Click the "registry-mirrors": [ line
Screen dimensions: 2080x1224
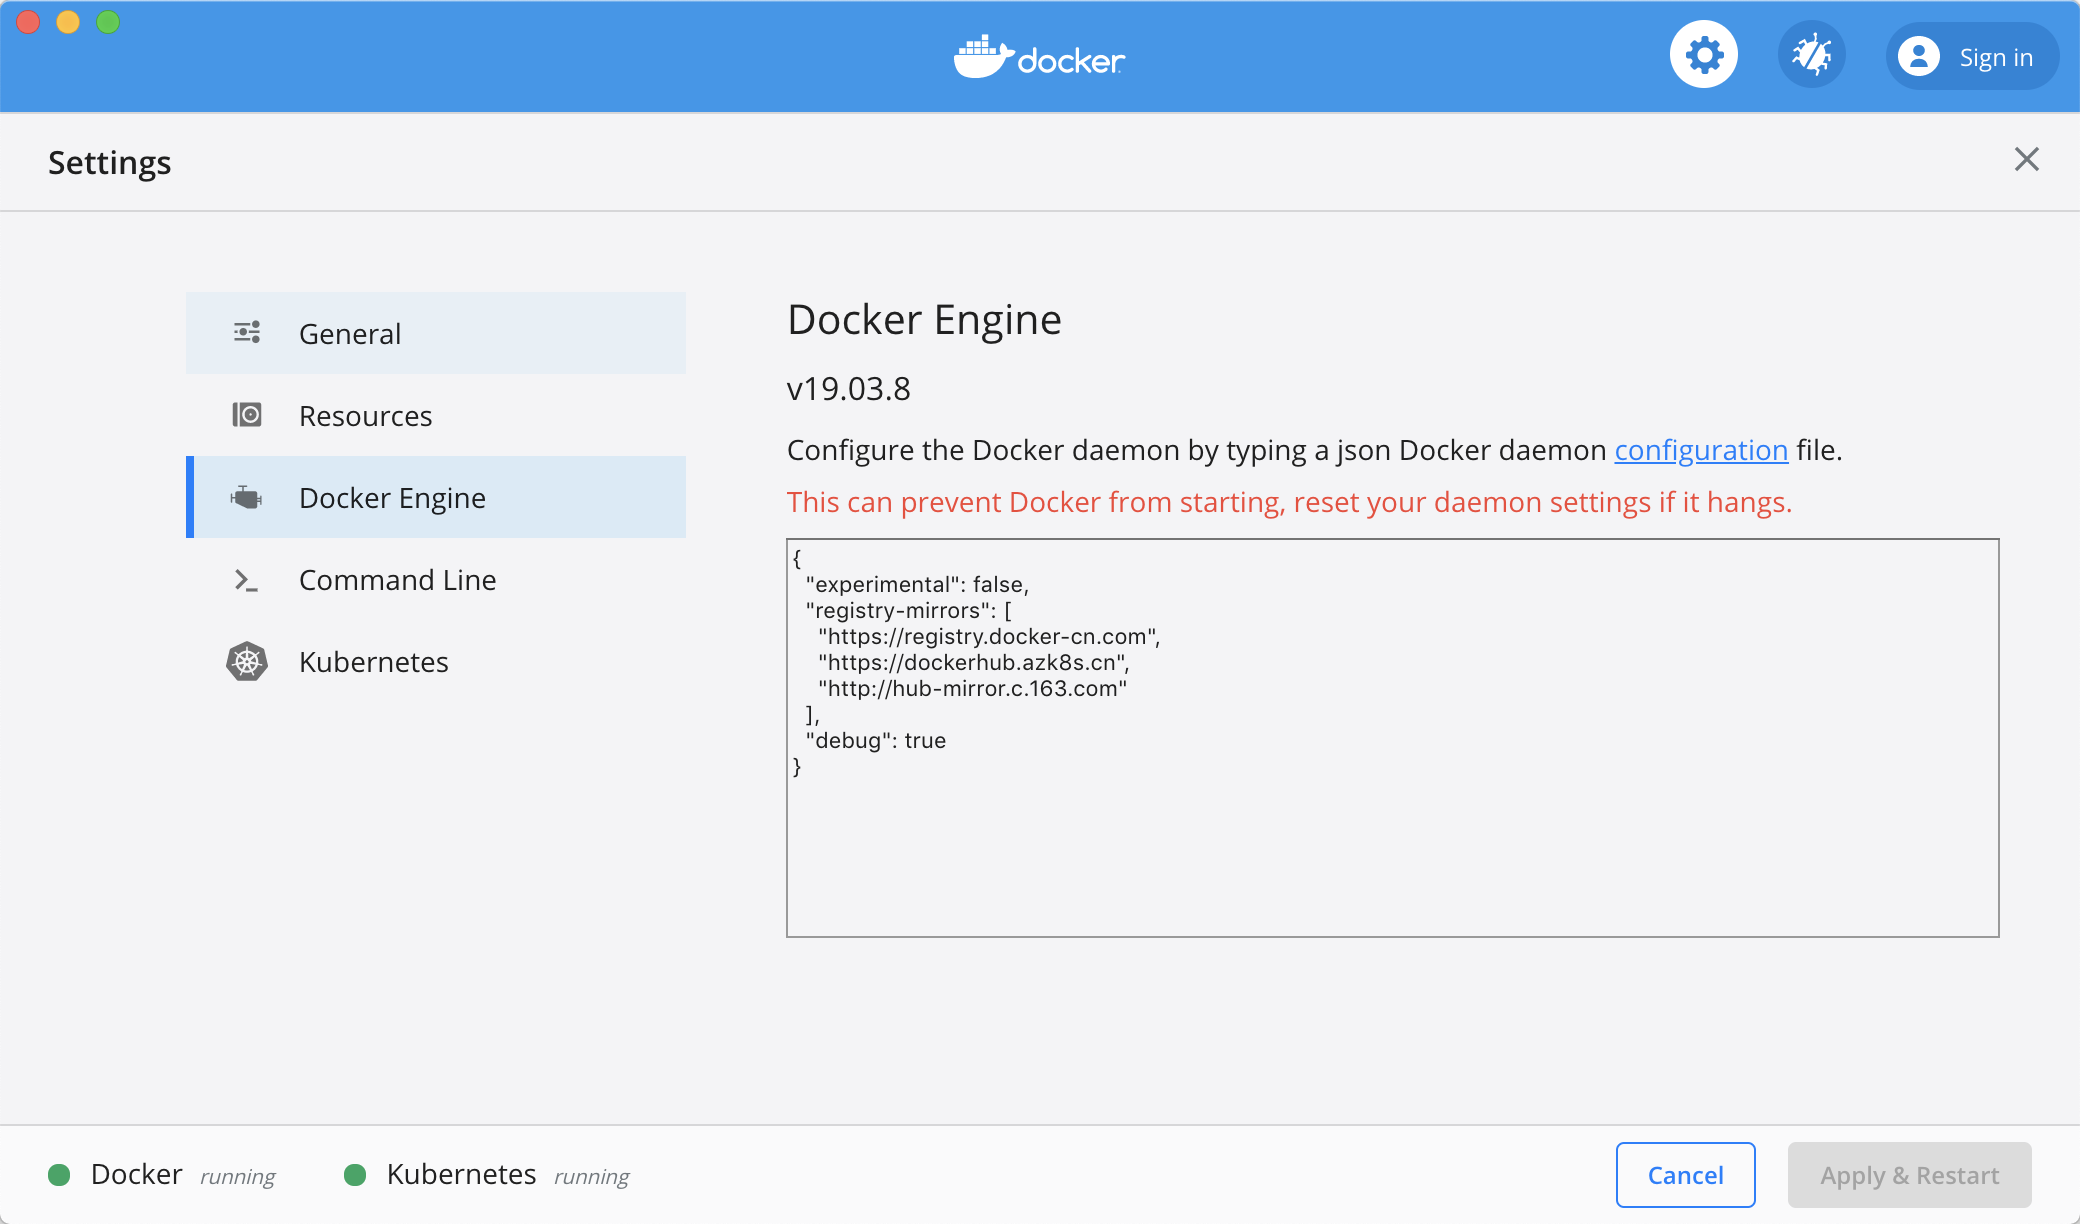click(x=908, y=610)
